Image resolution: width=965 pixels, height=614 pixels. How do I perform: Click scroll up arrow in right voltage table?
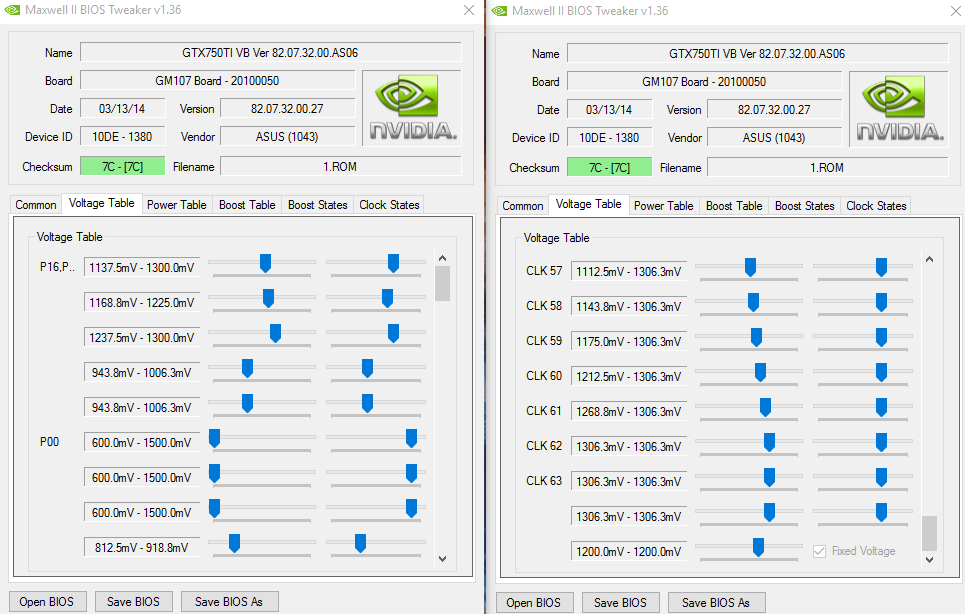tap(929, 260)
